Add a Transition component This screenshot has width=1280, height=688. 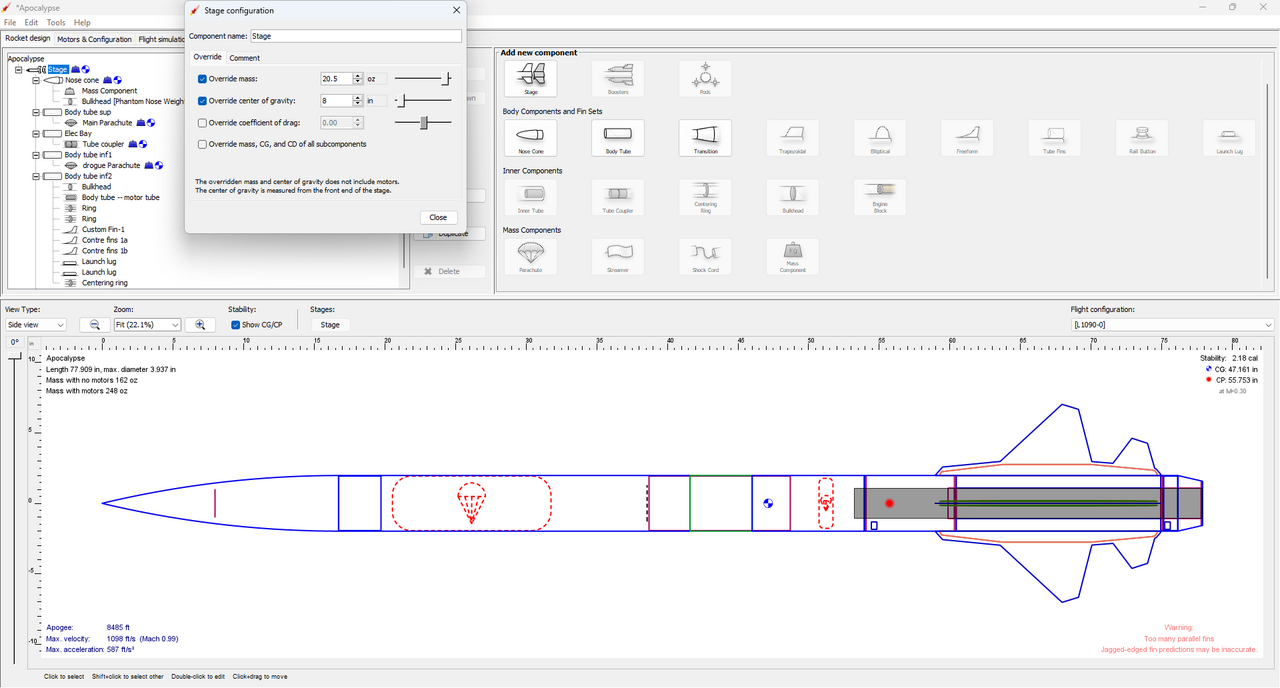tap(705, 138)
